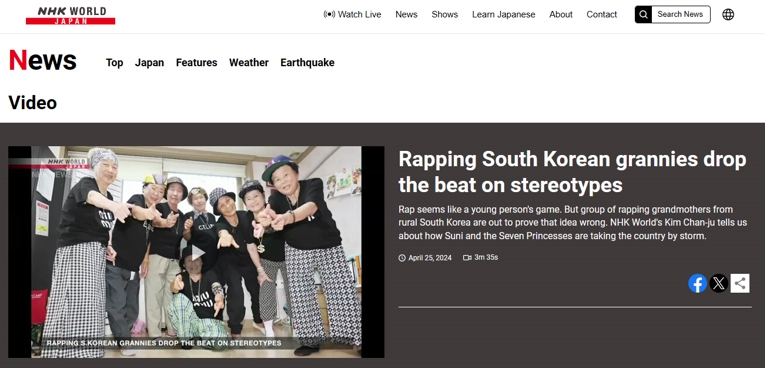Select the Japan news tab
This screenshot has width=765, height=368.
[149, 62]
